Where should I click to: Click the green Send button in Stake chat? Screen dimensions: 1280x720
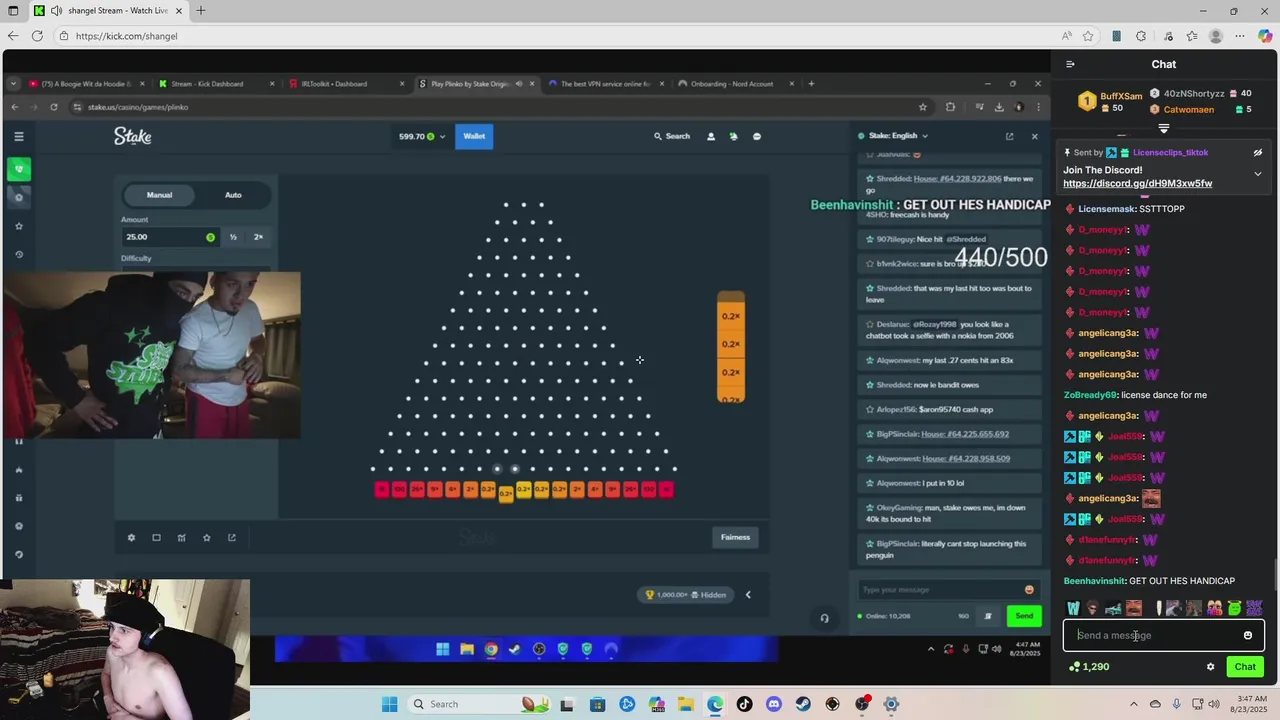(x=1024, y=616)
